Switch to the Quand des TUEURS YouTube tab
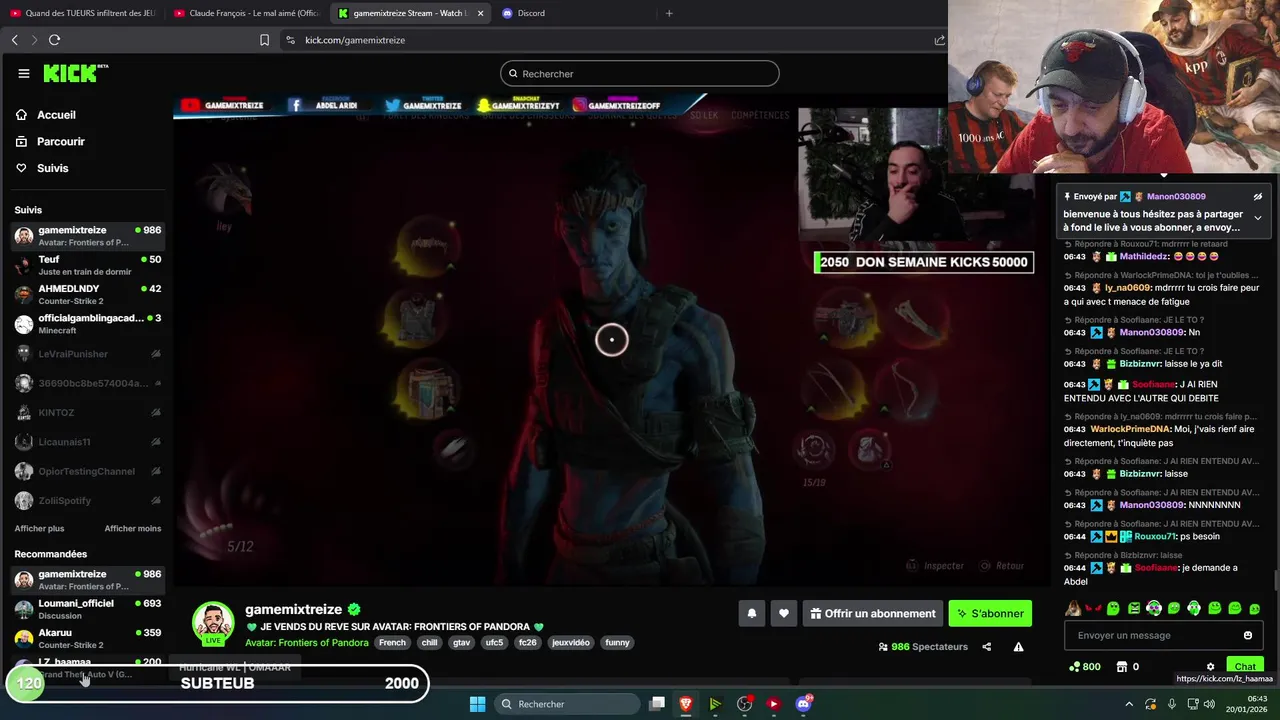The width and height of the screenshot is (1280, 720). (82, 13)
